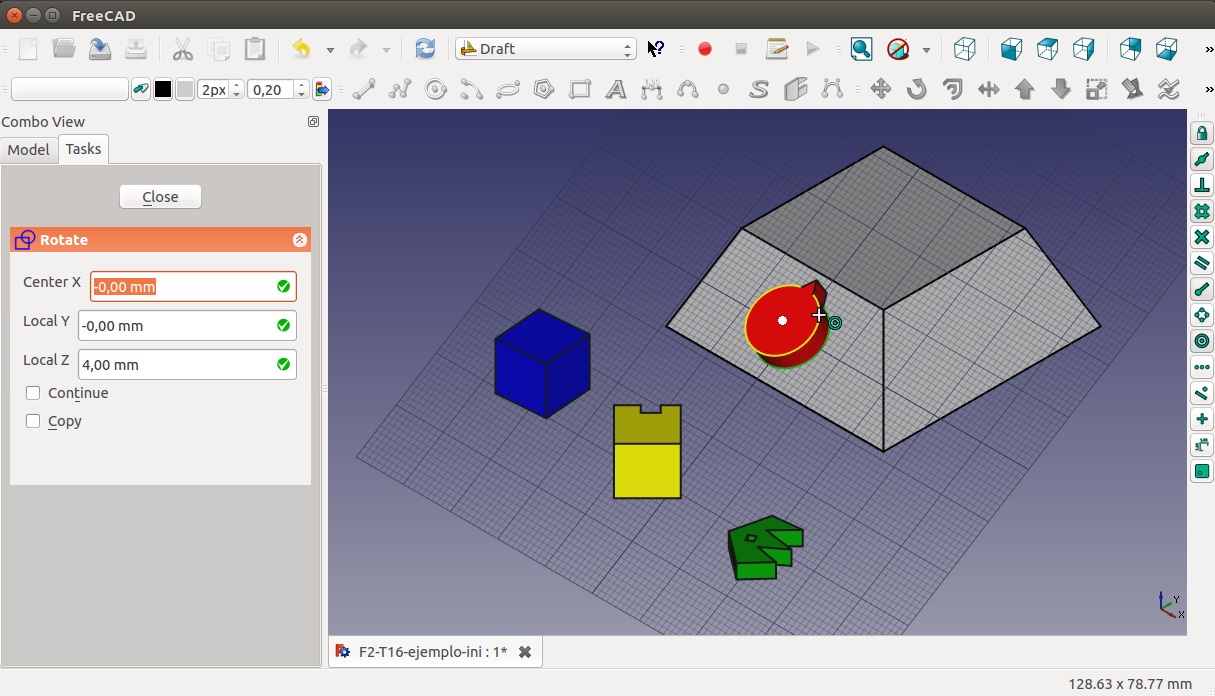Click the refresh recompute icon
This screenshot has width=1215, height=696.
pyautogui.click(x=425, y=48)
